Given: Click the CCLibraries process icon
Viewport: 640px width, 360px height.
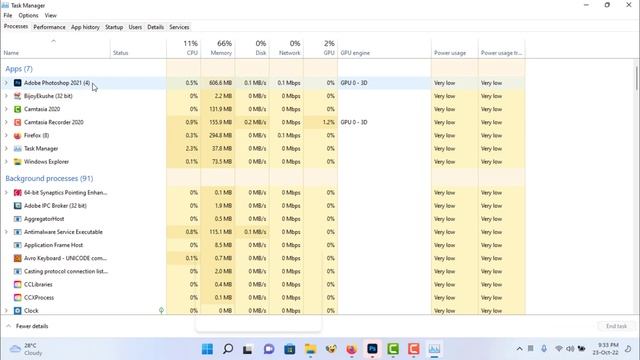Looking at the screenshot, I should [x=18, y=284].
